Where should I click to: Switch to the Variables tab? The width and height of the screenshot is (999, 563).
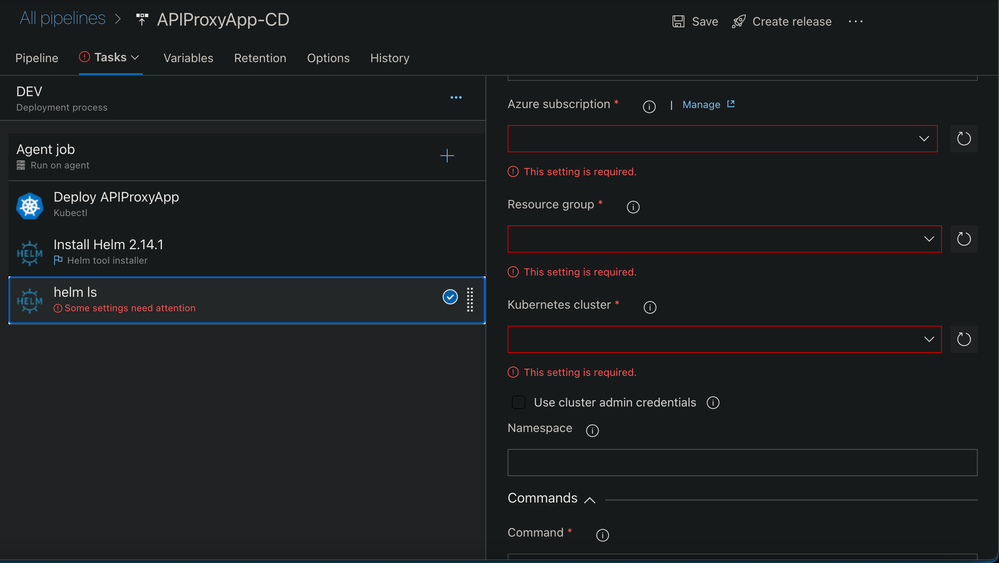click(188, 58)
